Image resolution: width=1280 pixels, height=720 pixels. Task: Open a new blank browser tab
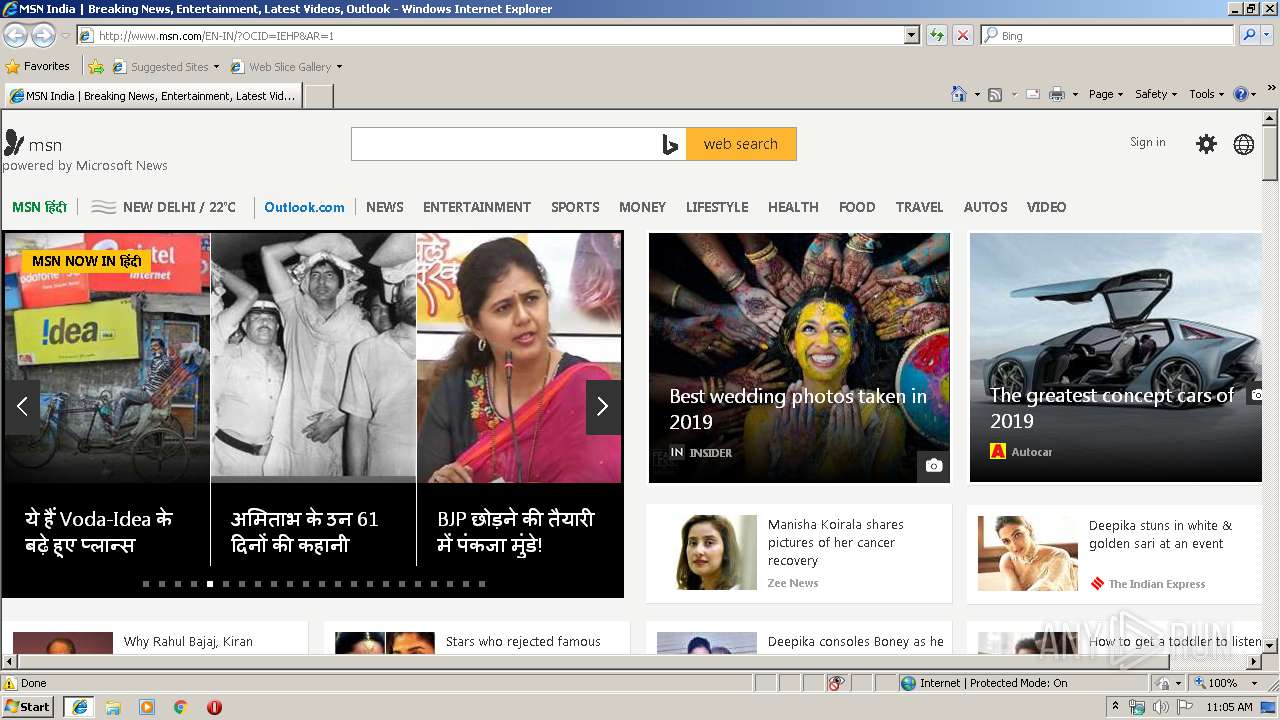click(x=318, y=96)
